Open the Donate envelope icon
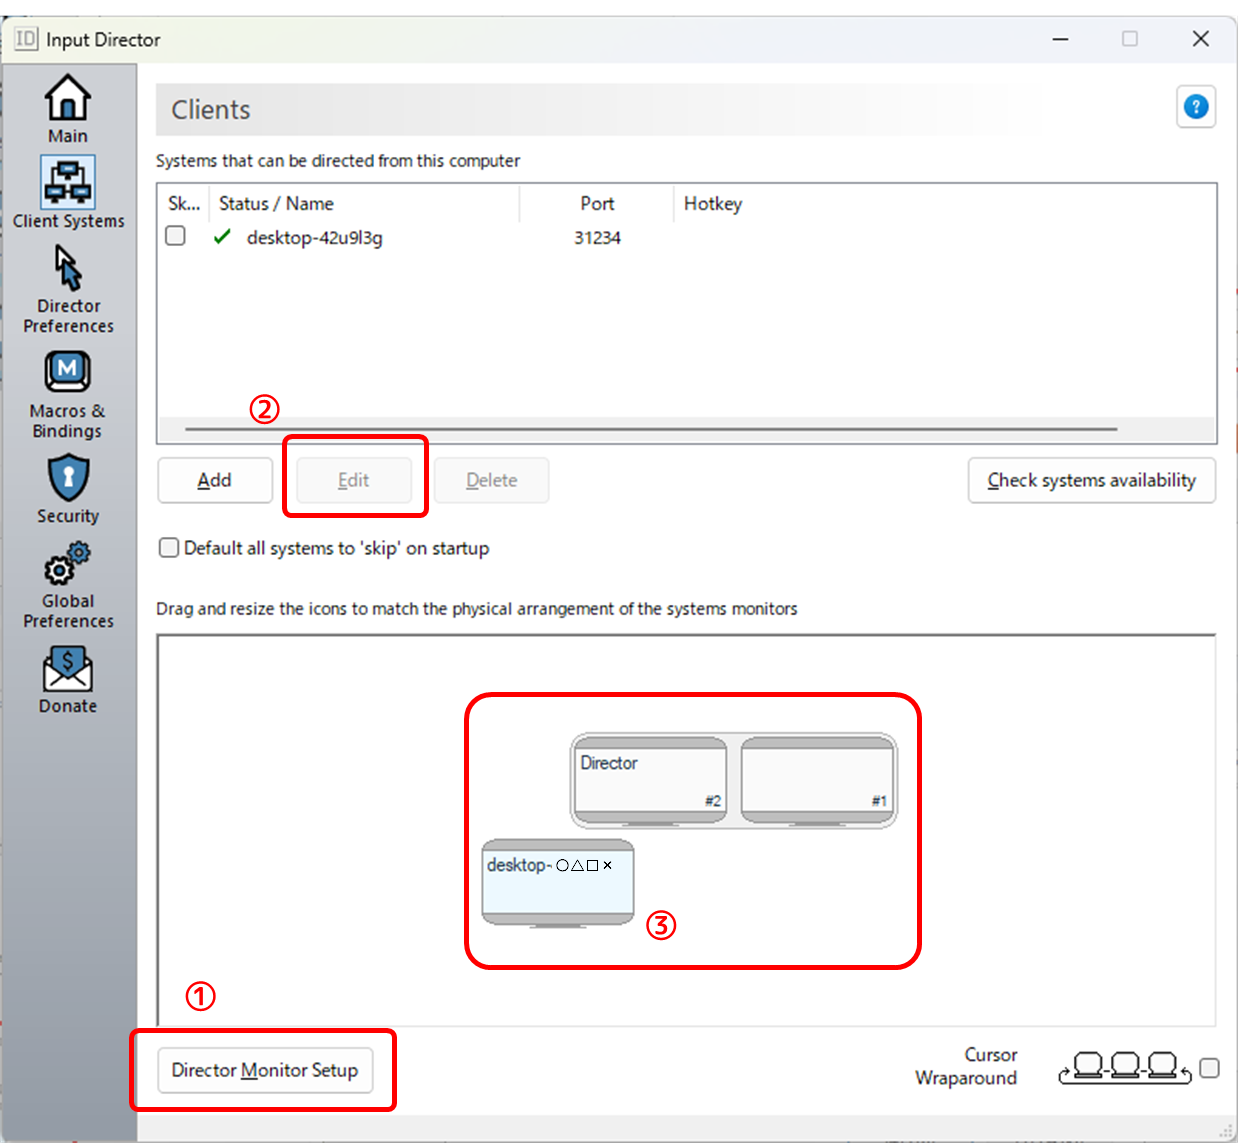The height and width of the screenshot is (1143, 1238). 67,669
